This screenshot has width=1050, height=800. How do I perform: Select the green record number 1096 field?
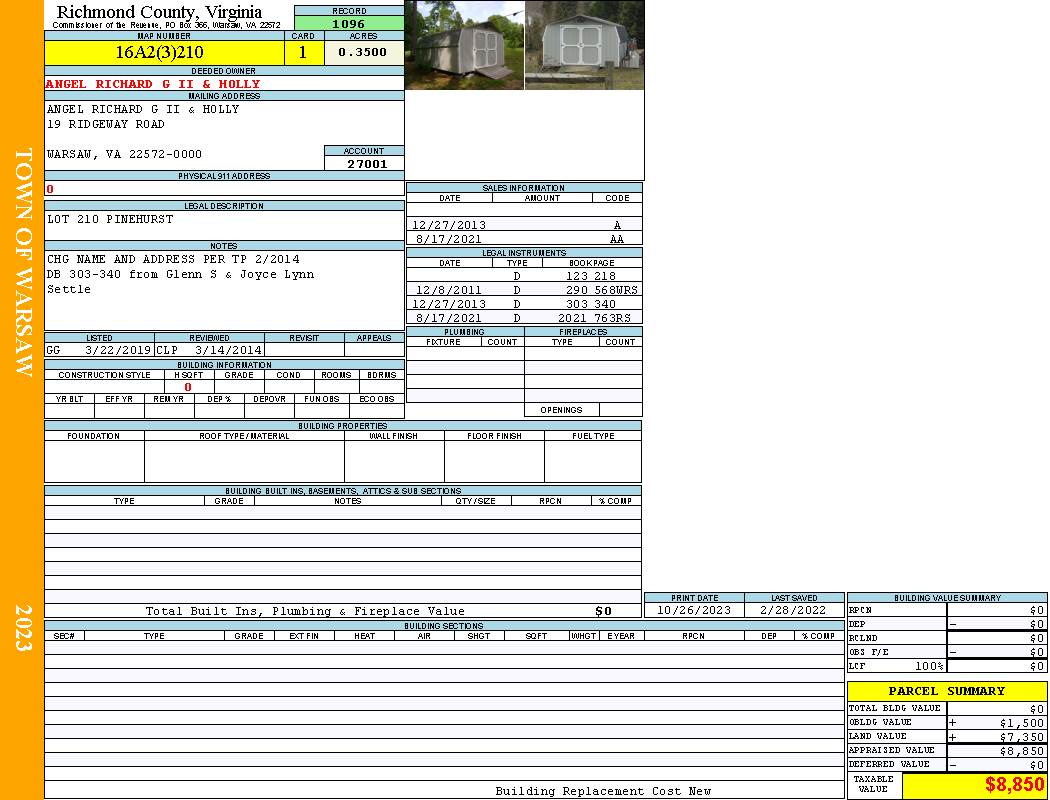[x=349, y=23]
